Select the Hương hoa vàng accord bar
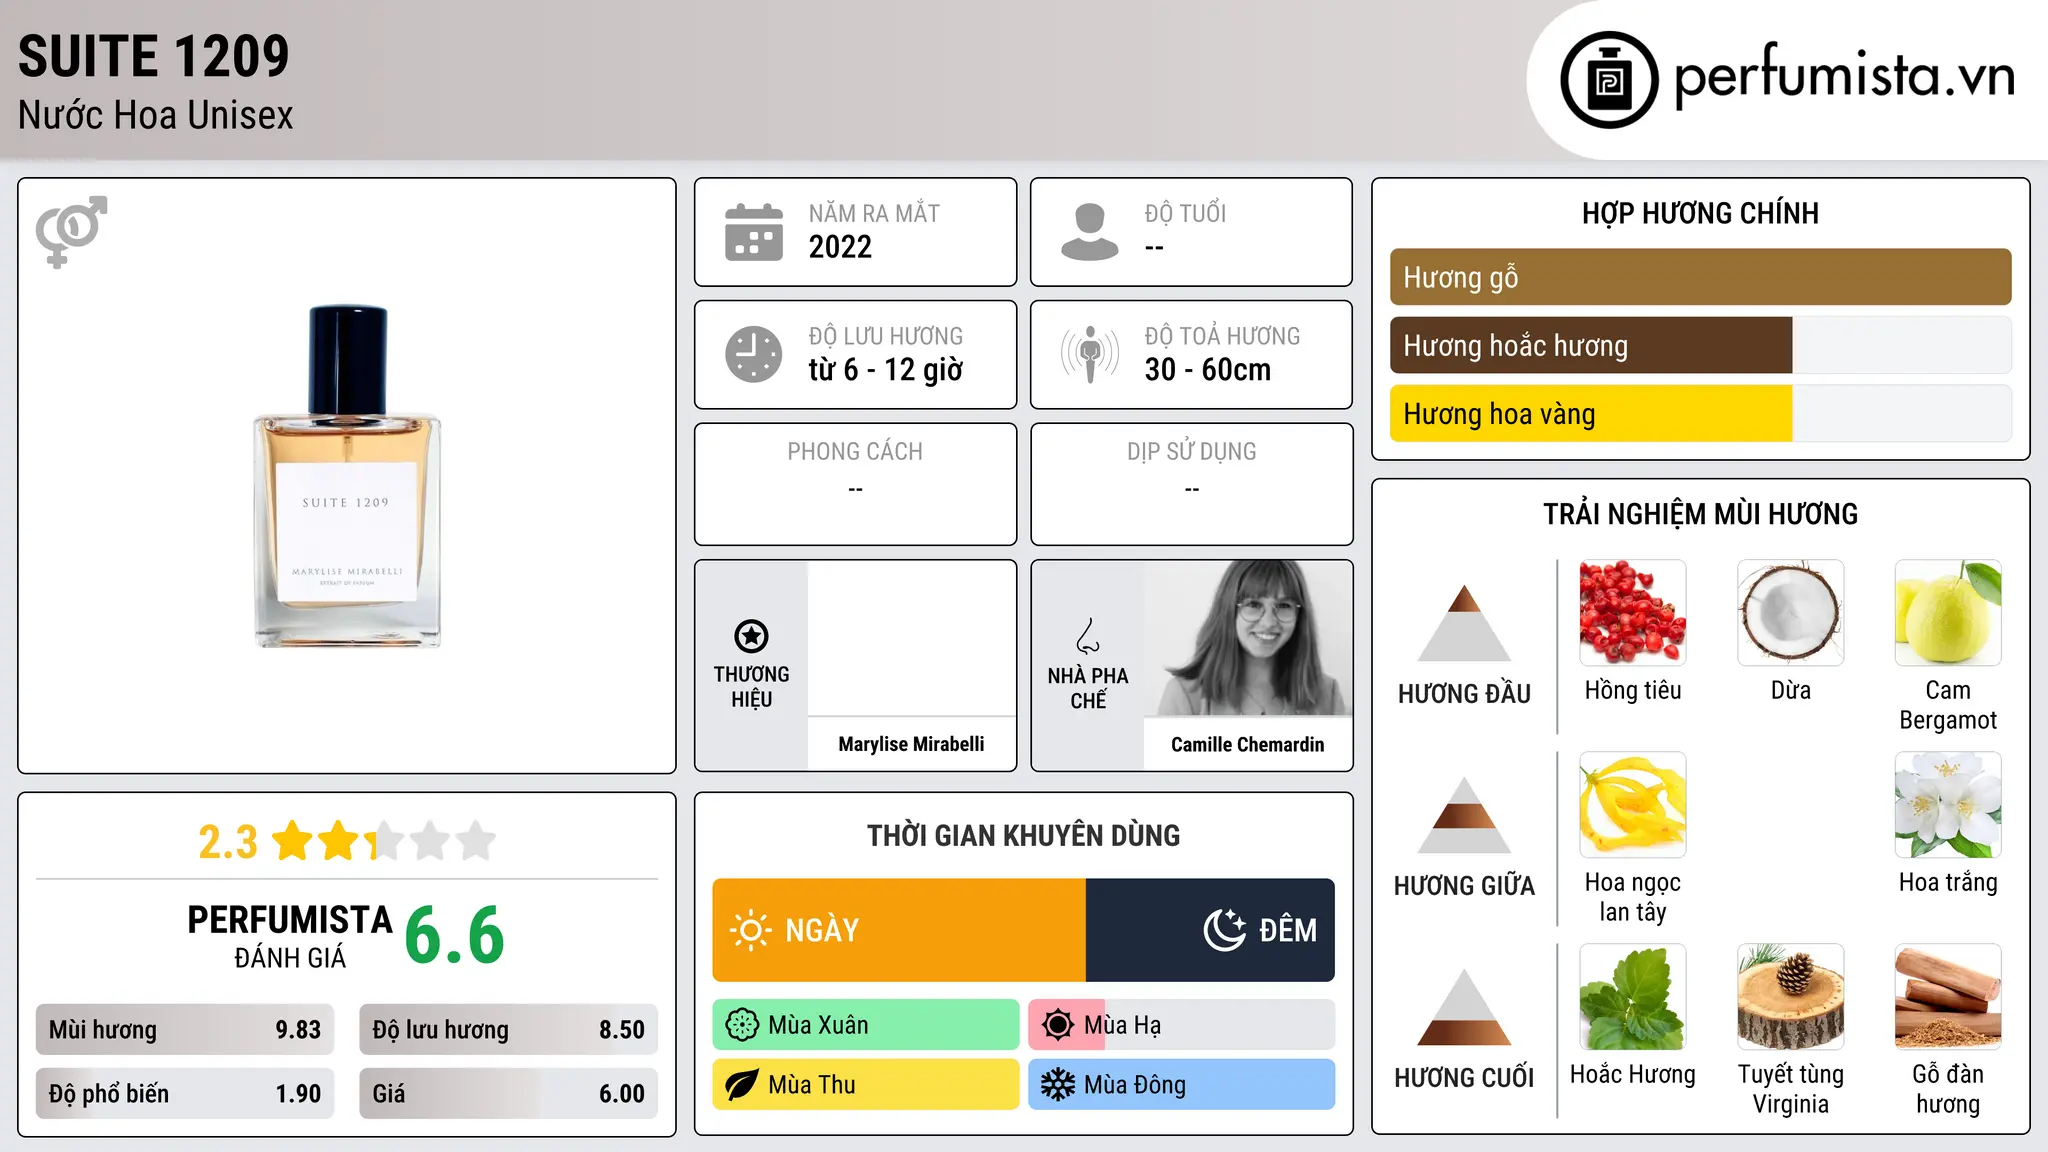Viewport: 2048px width, 1152px height. pyautogui.click(x=1700, y=414)
